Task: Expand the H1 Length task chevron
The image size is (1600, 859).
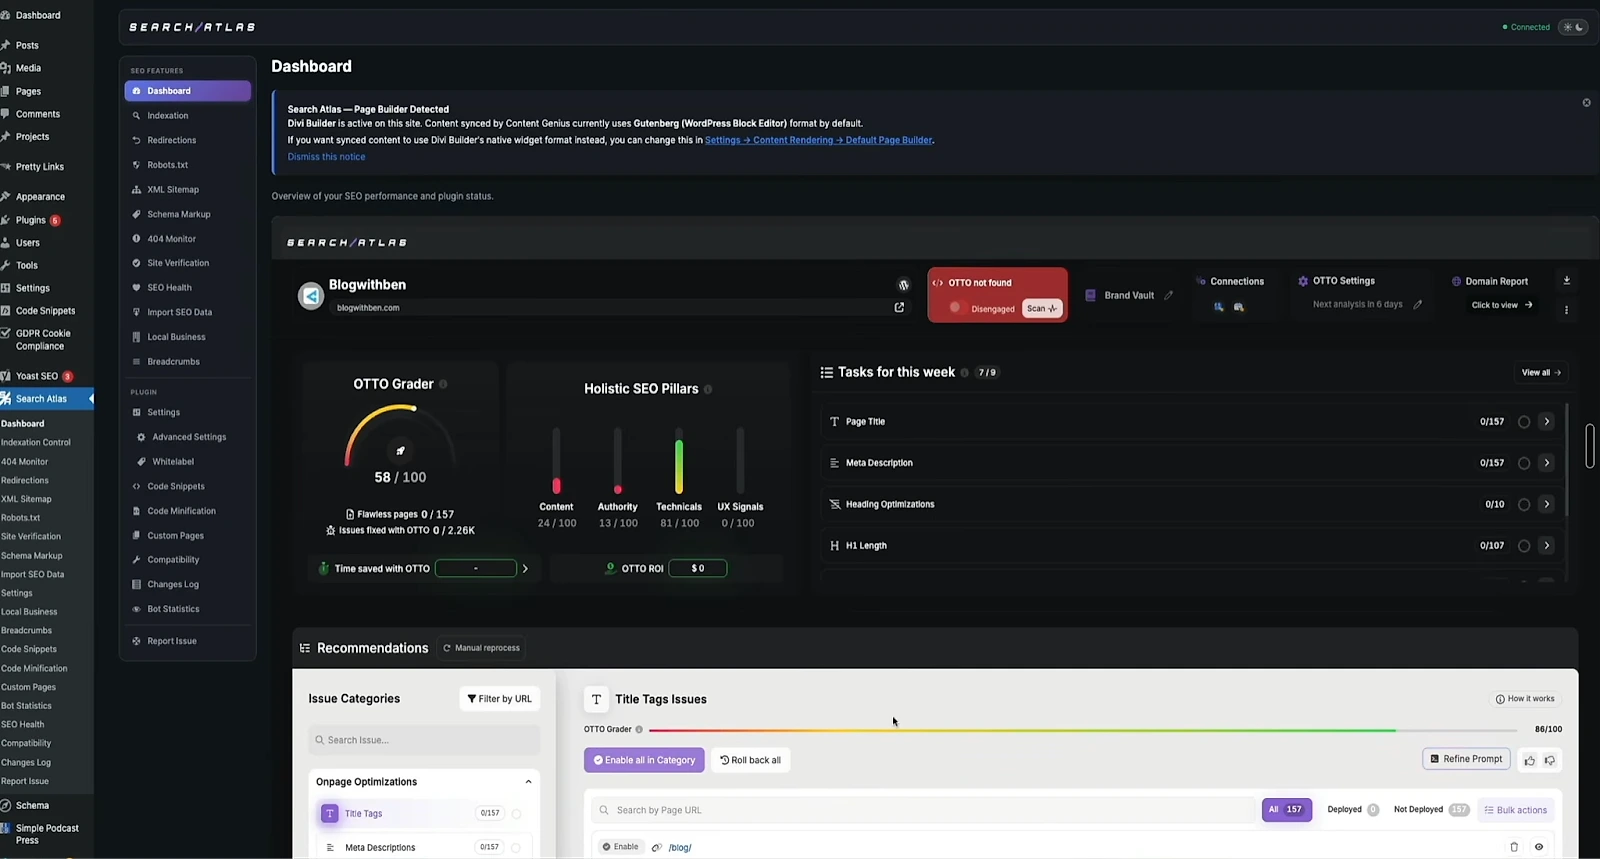Action: click(1547, 546)
